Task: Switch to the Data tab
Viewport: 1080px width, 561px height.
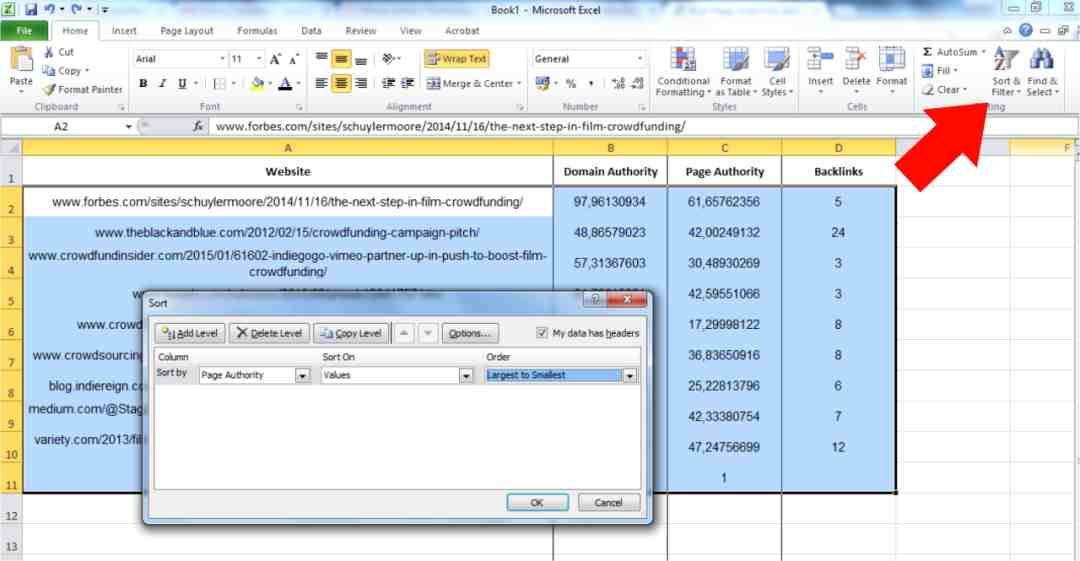Action: tap(311, 31)
